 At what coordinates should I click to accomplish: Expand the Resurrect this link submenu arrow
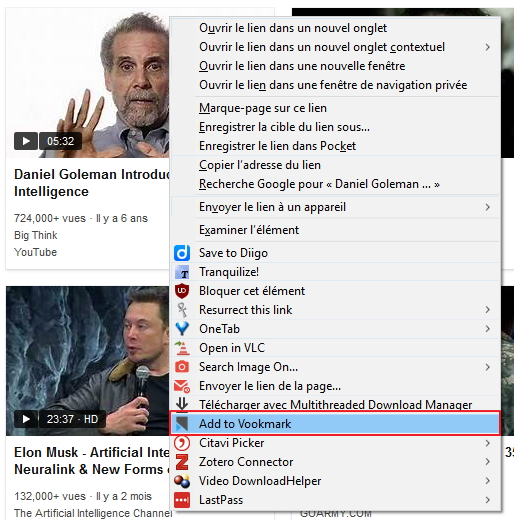click(x=488, y=310)
